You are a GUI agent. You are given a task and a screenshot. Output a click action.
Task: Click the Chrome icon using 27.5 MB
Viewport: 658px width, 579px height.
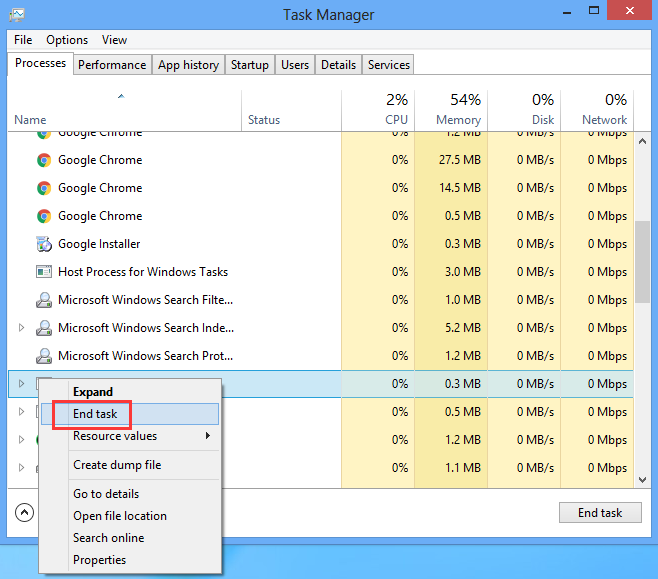pos(43,160)
